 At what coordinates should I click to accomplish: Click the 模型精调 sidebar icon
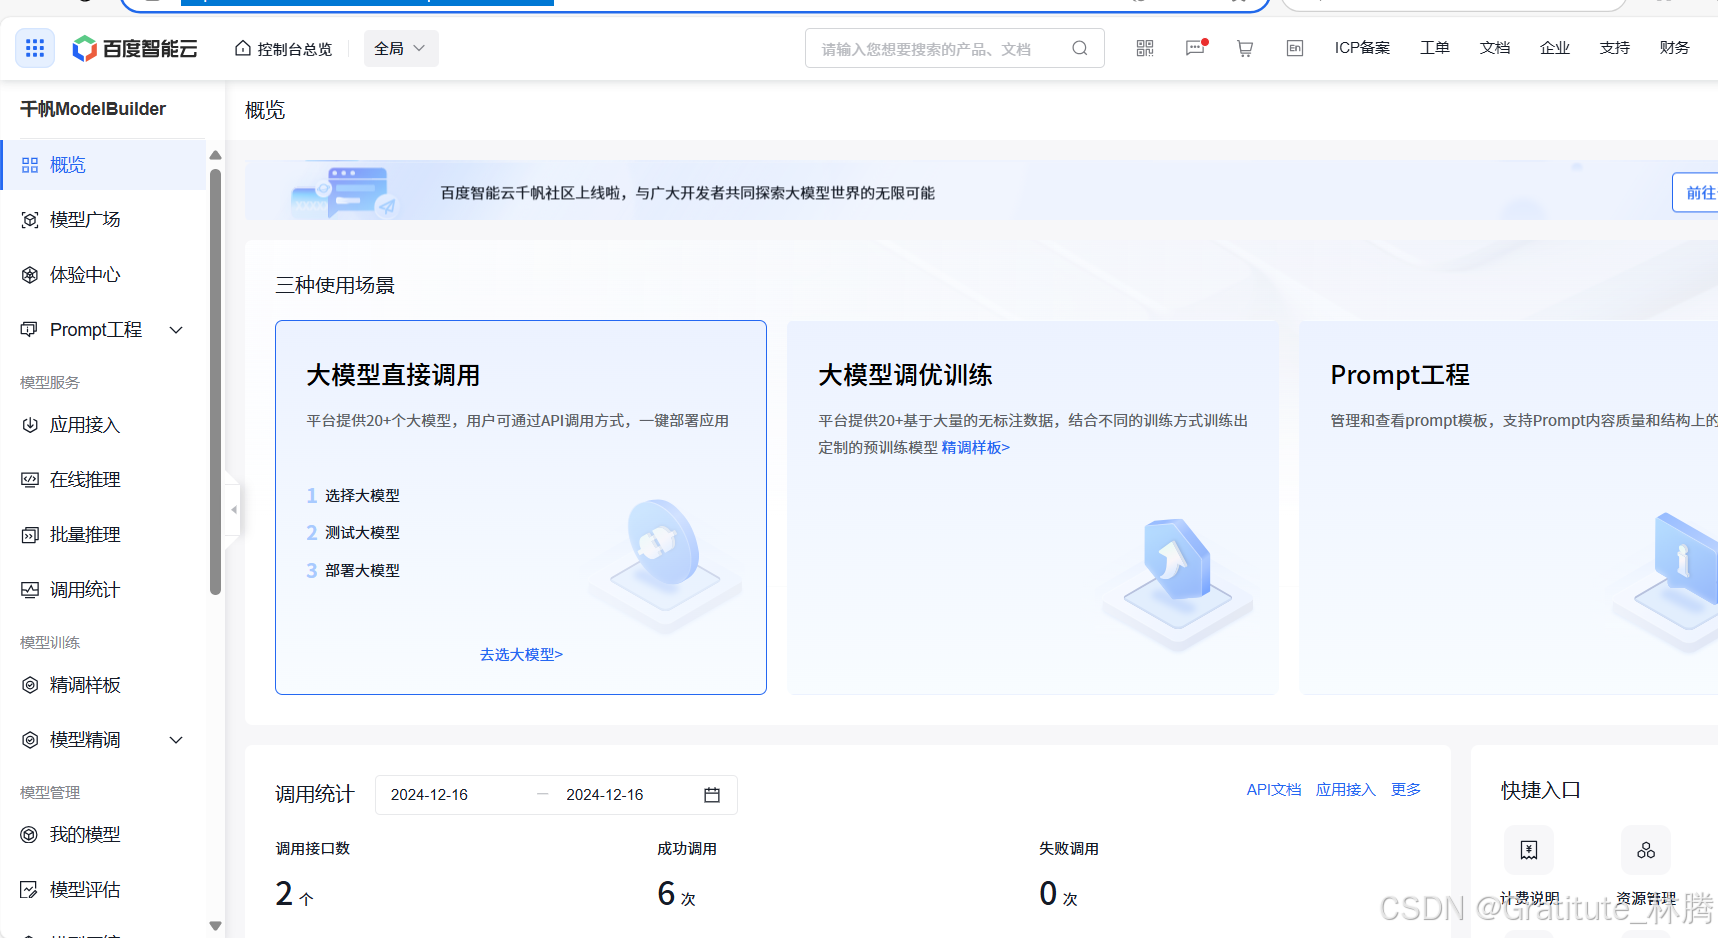click(x=30, y=740)
